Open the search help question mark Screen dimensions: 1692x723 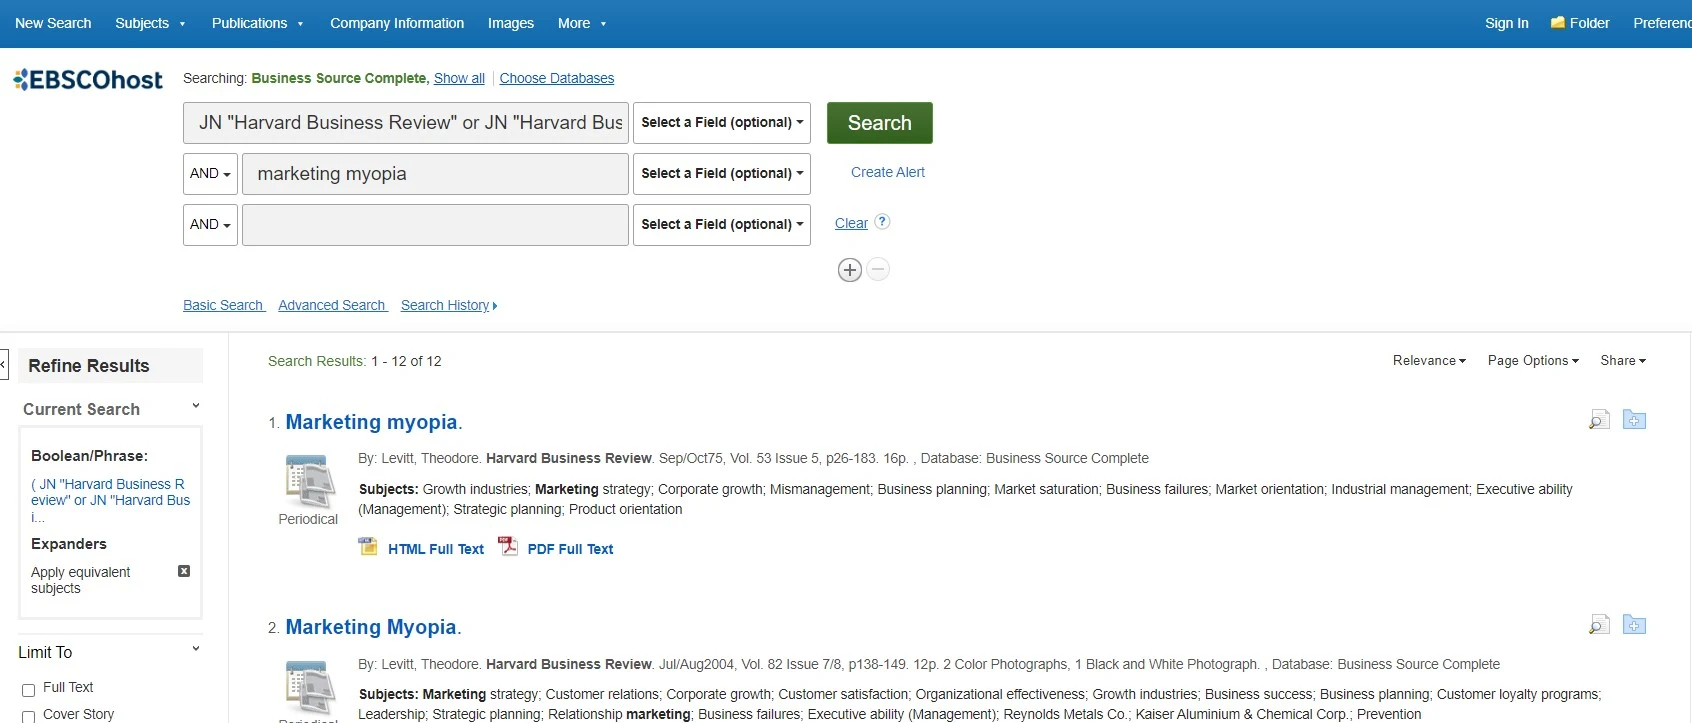pyautogui.click(x=882, y=222)
